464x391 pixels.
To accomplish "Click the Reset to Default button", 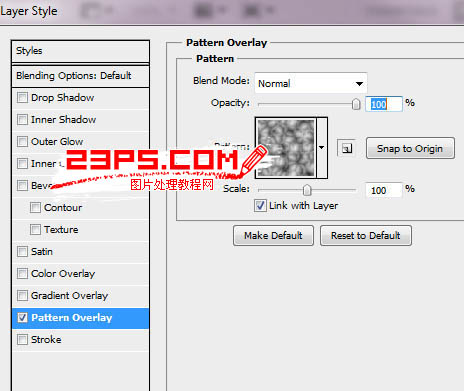I will (366, 236).
